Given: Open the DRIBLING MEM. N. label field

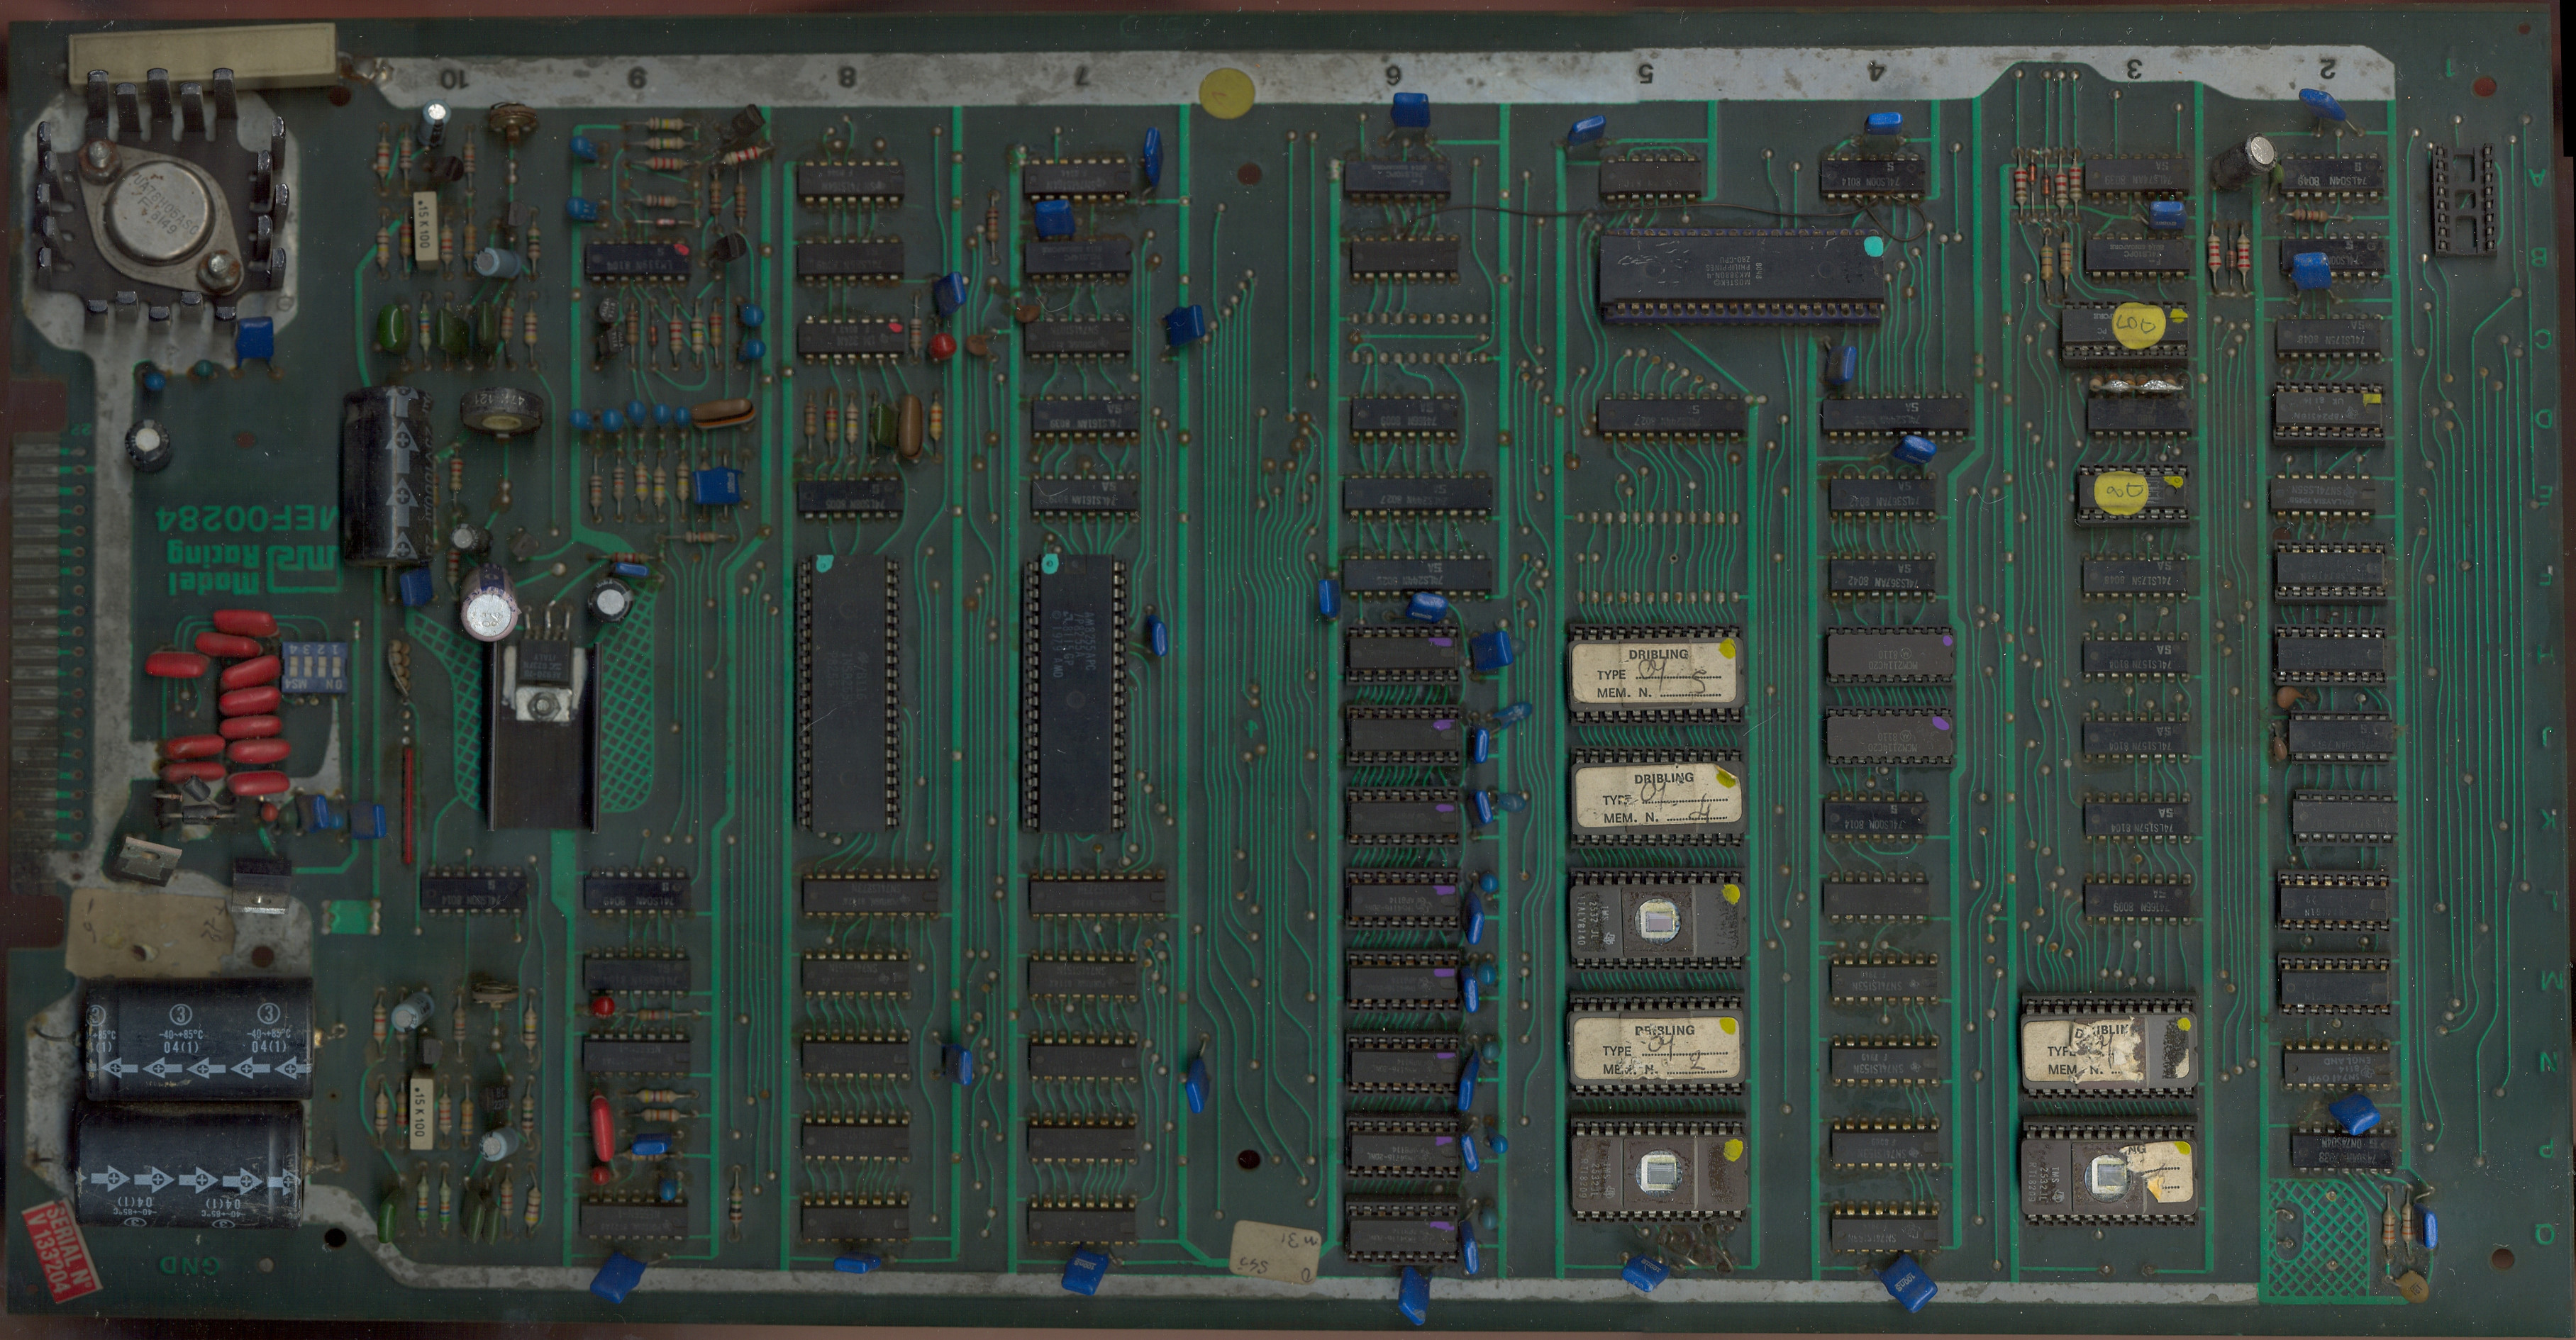Looking at the screenshot, I should coord(1625,693).
